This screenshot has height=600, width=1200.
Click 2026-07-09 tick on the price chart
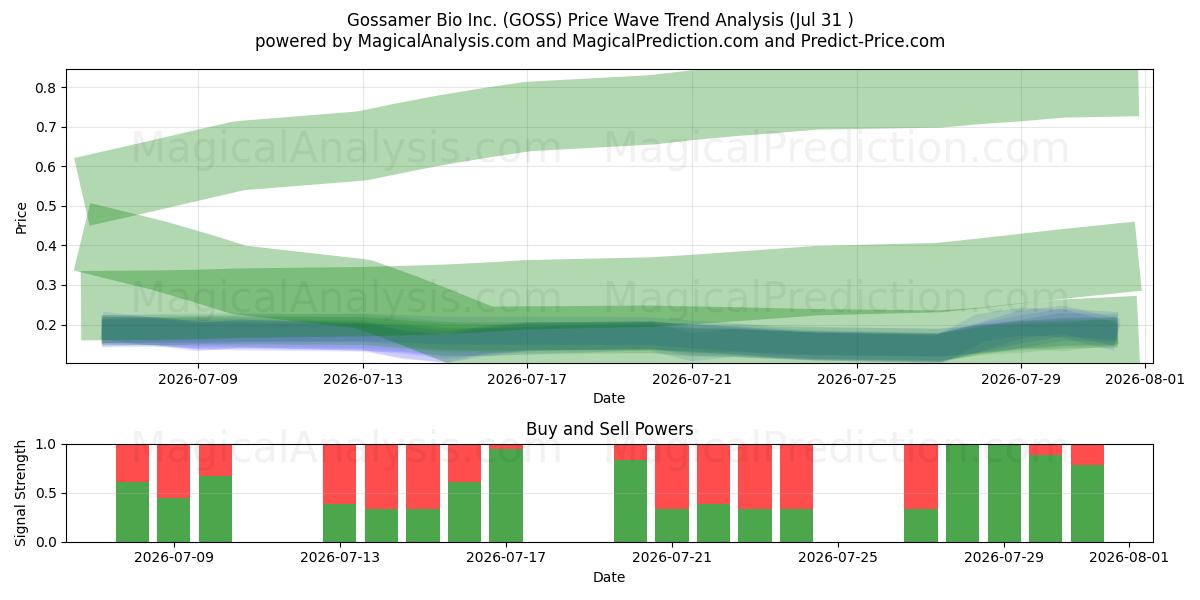[198, 379]
